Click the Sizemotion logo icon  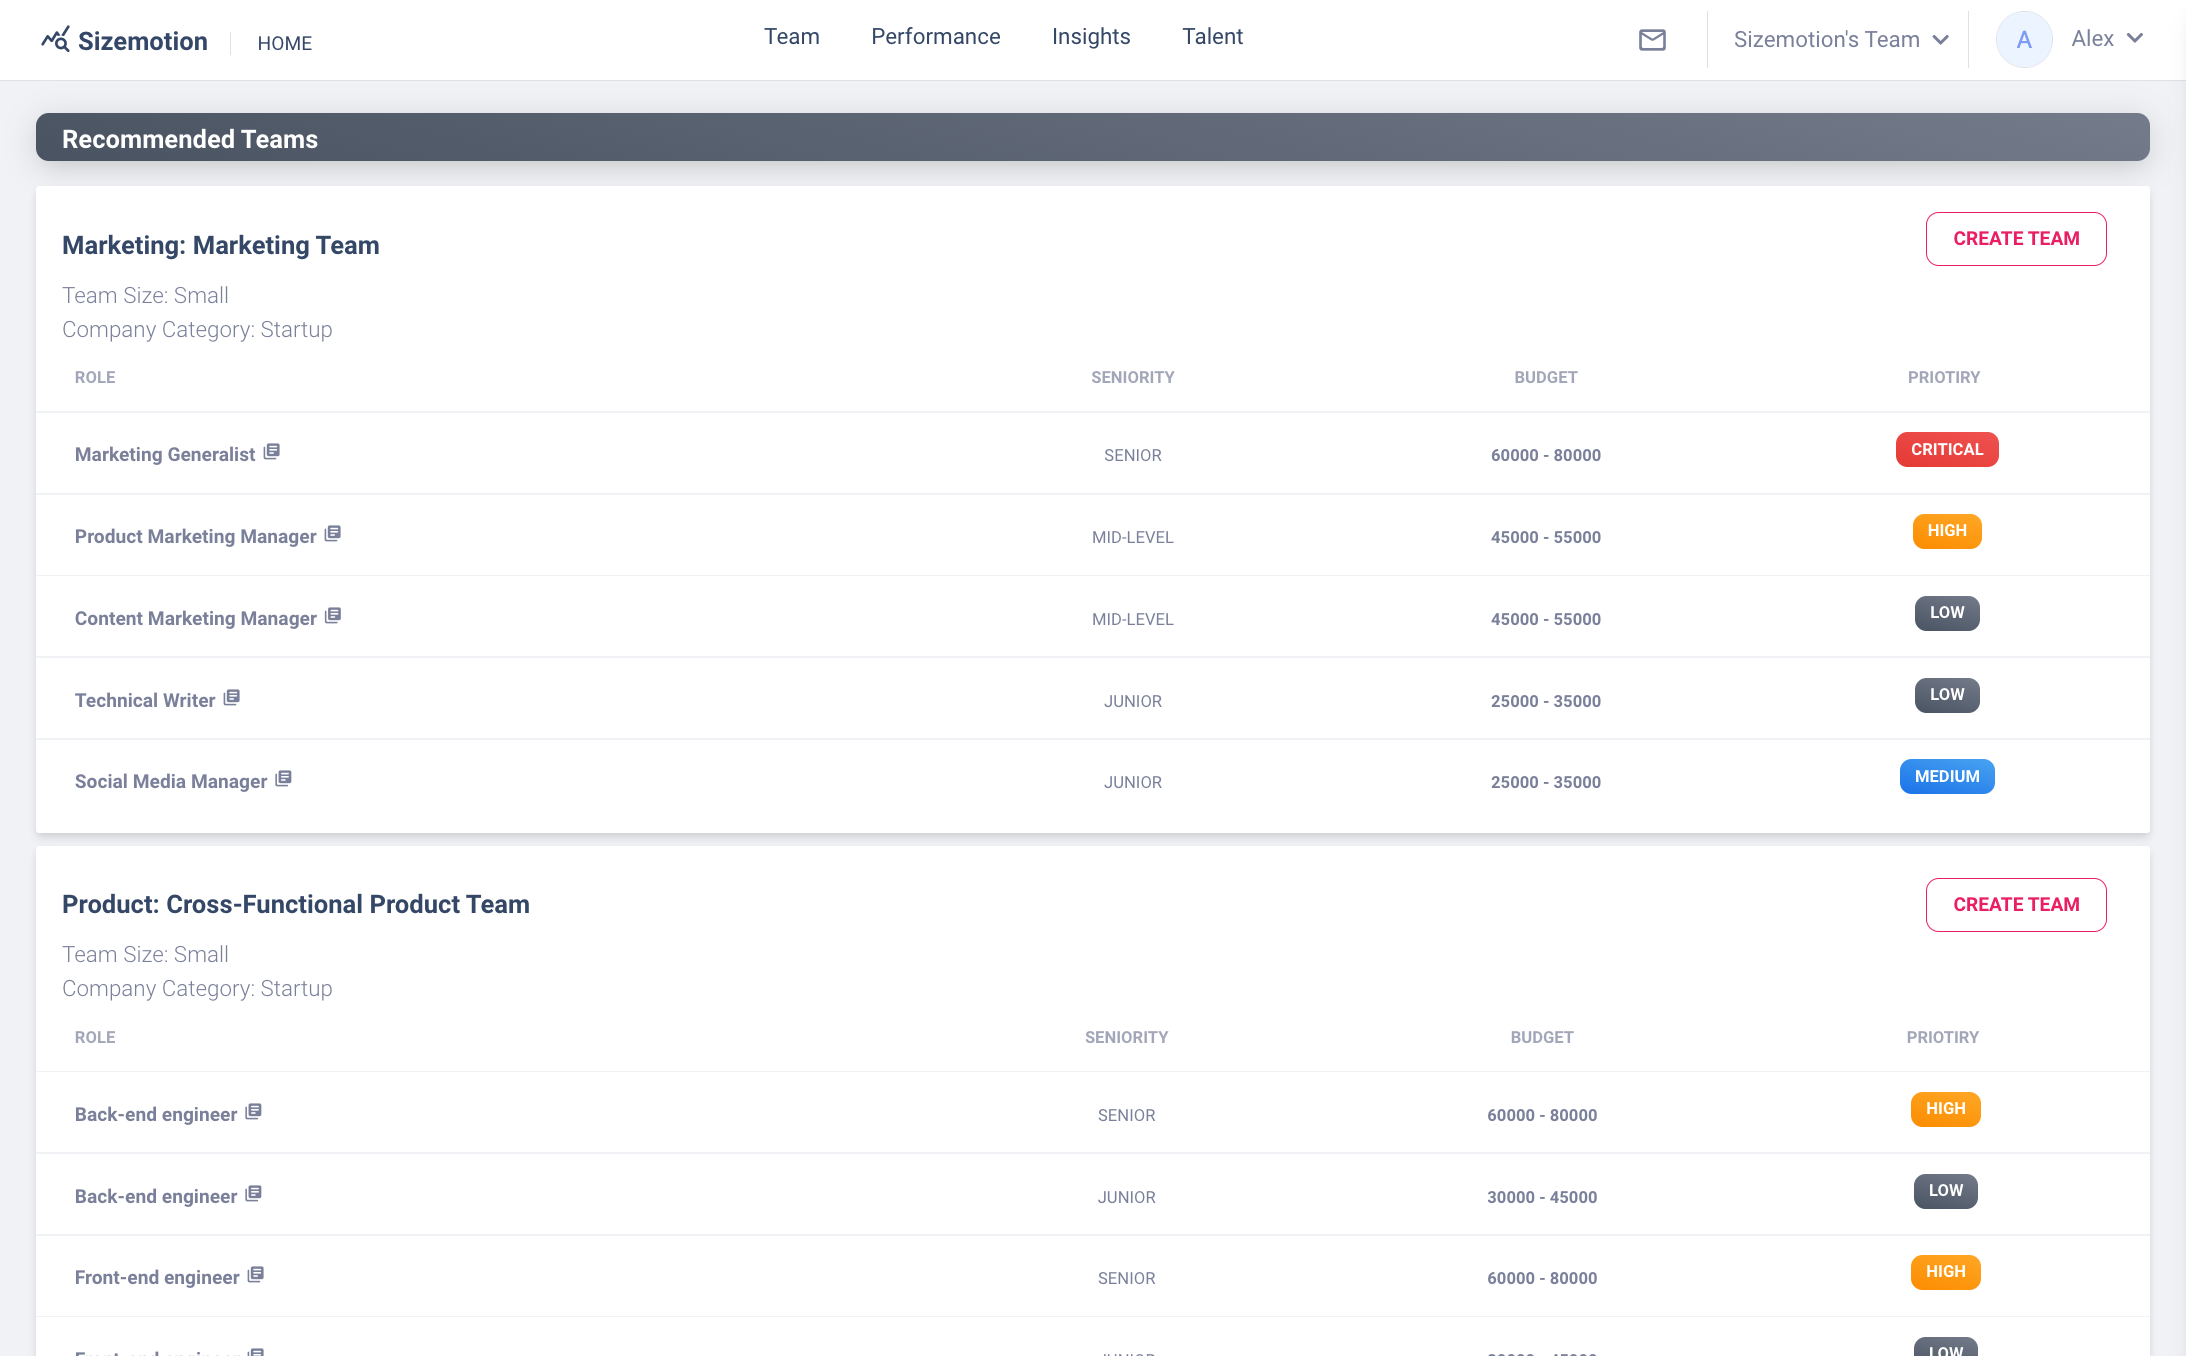[x=56, y=40]
